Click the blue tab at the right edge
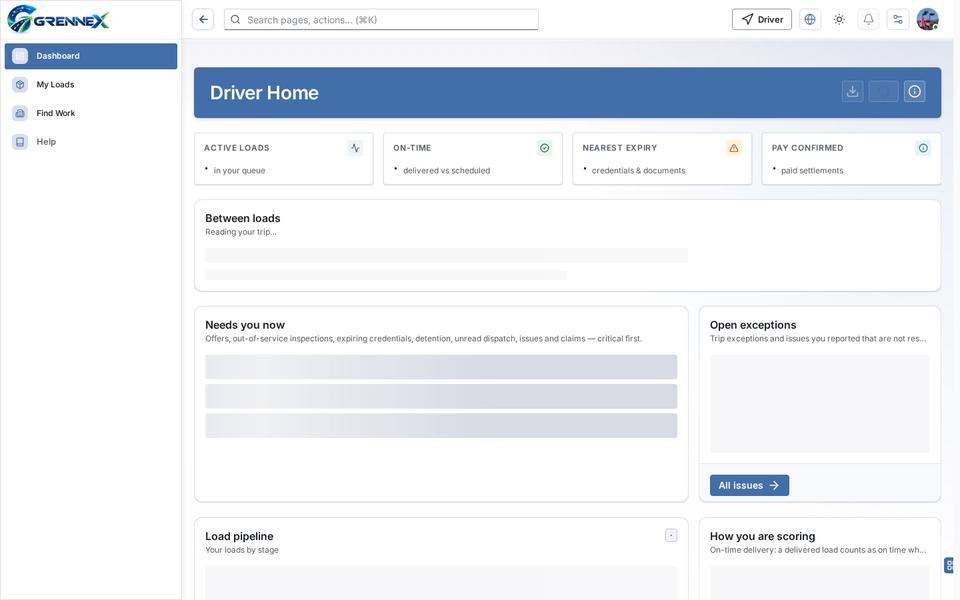 click(949, 565)
